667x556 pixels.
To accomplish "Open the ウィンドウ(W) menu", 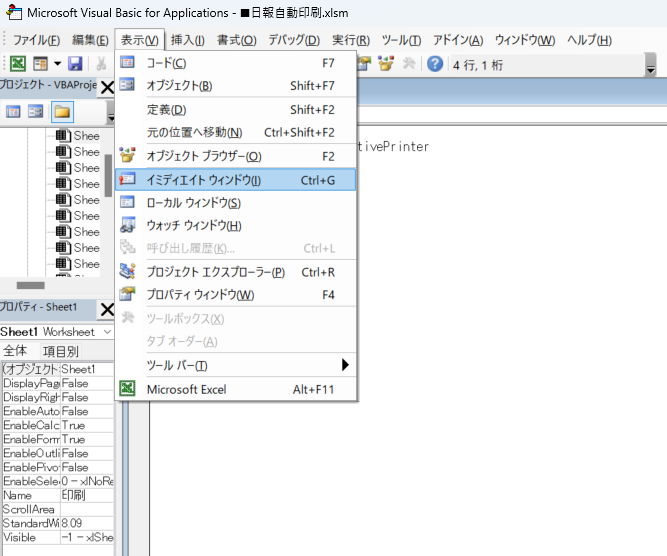I will (525, 40).
